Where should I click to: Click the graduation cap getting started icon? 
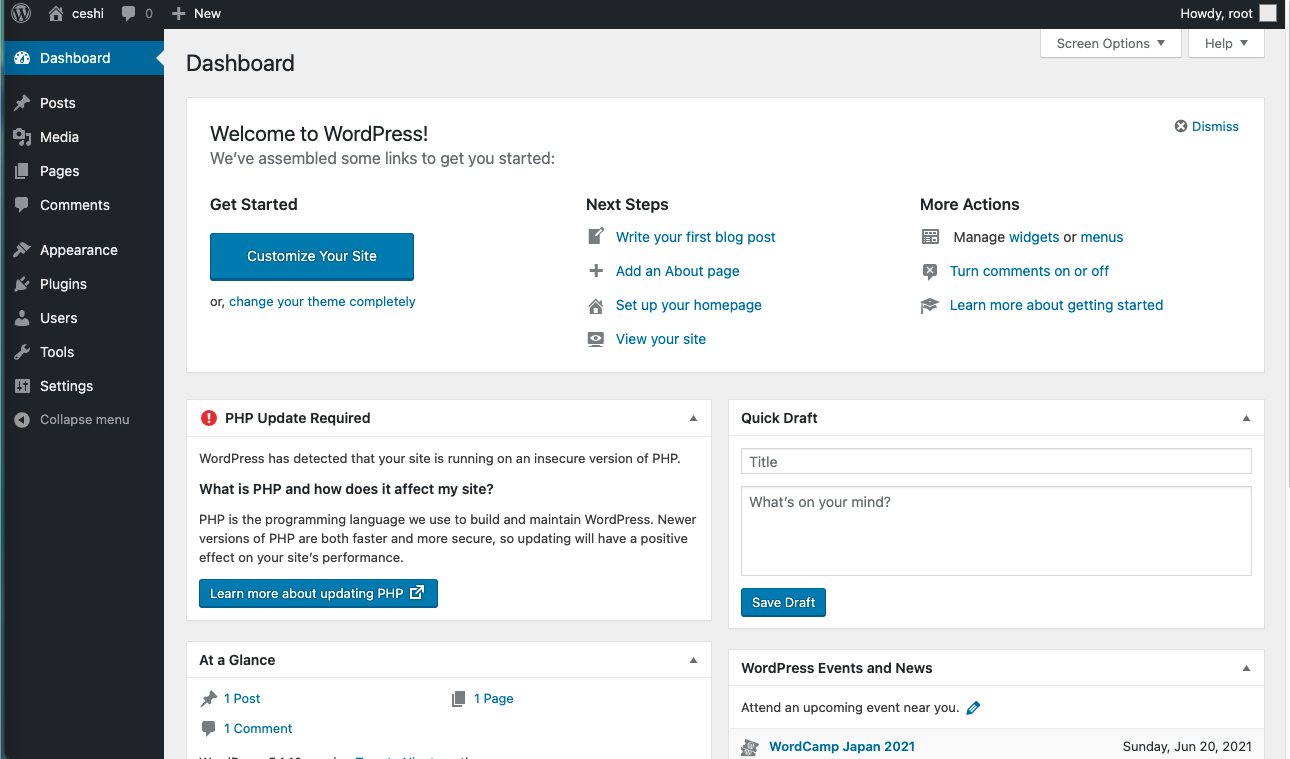930,305
